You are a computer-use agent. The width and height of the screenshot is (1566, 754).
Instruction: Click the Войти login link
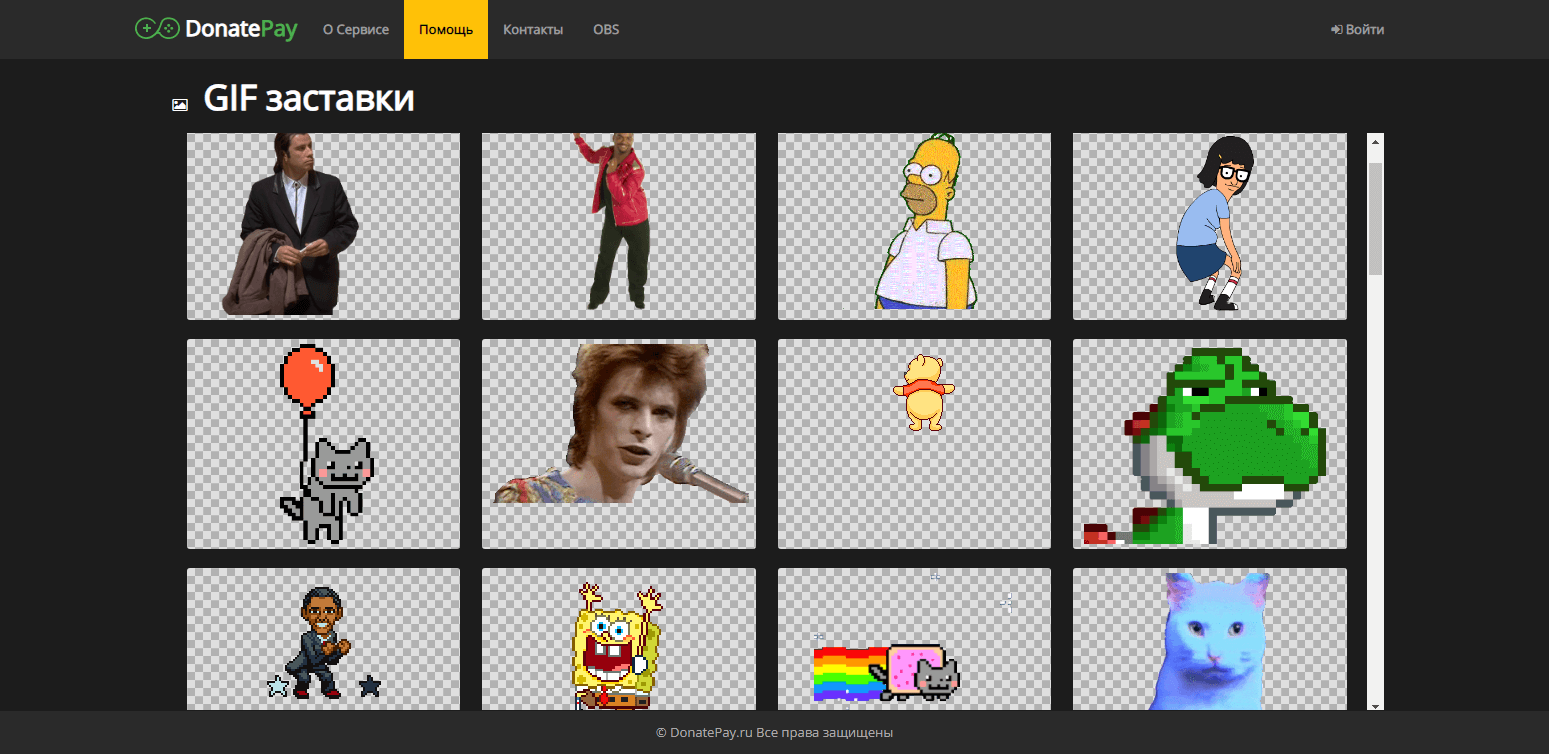click(1357, 30)
